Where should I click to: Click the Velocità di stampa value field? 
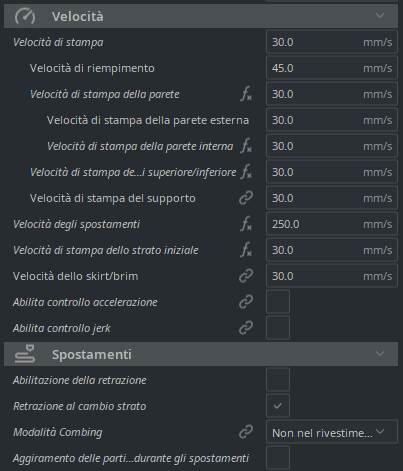(332, 42)
